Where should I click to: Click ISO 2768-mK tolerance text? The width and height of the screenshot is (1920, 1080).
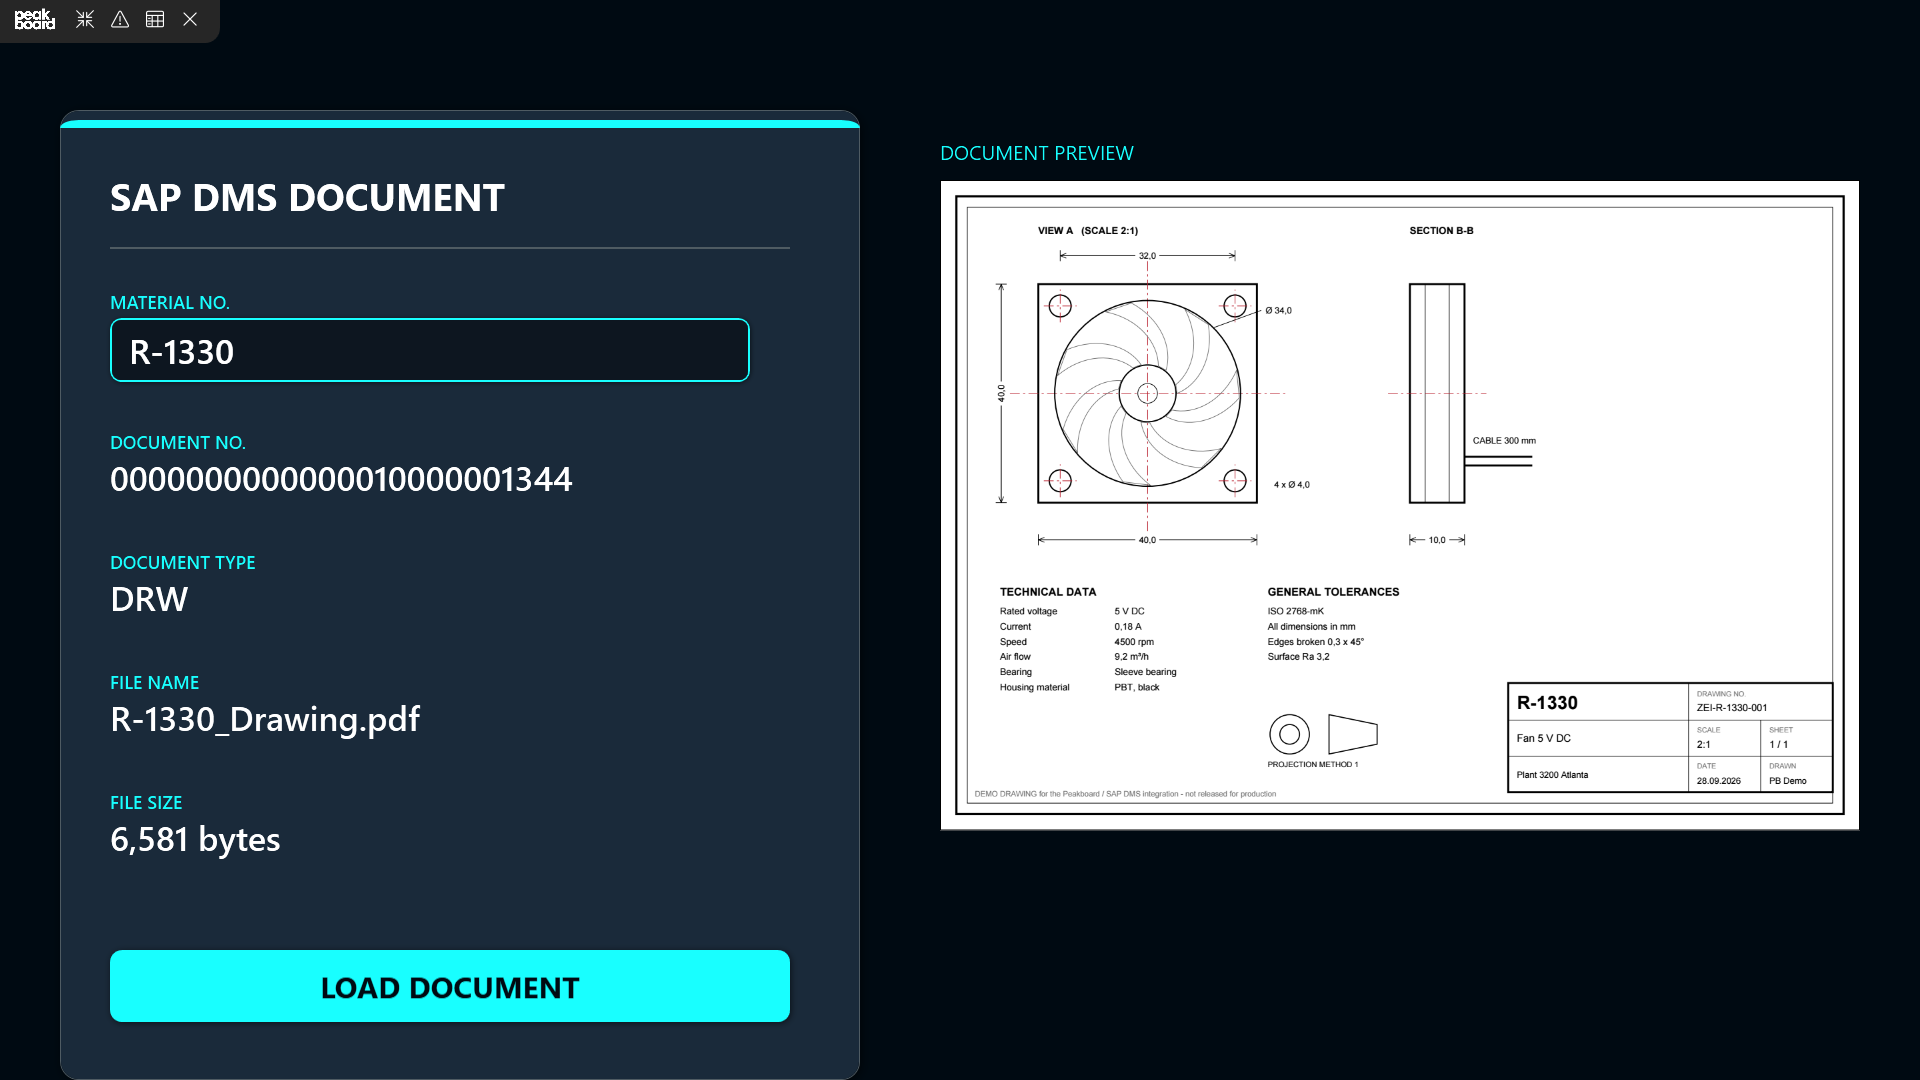(x=1295, y=611)
